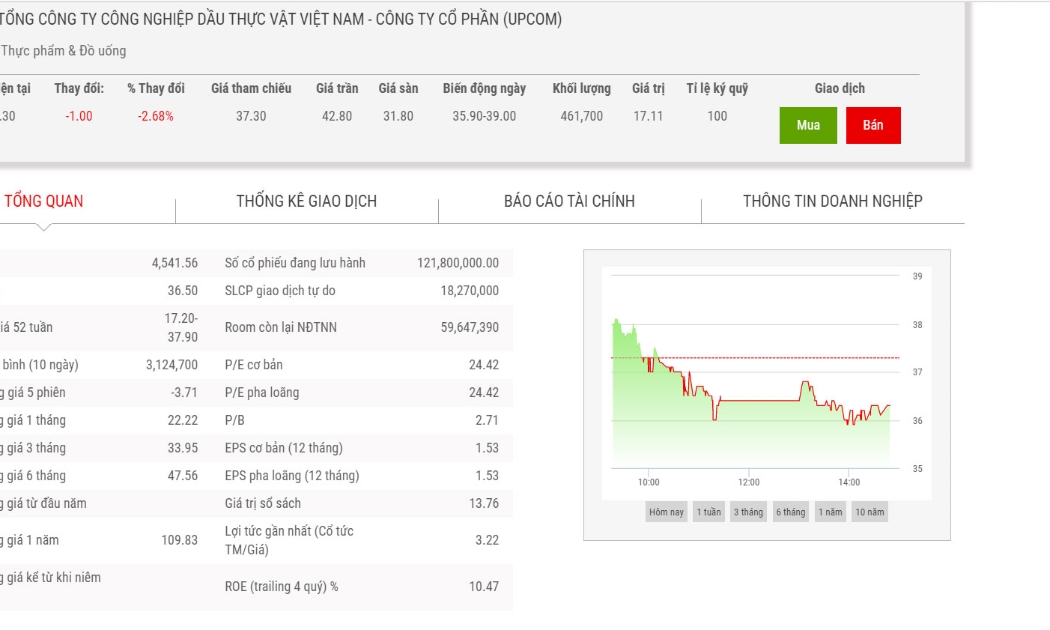Image resolution: width=1050 pixels, height=630 pixels.
Task: Select the 6 tháng chart range
Action: click(790, 512)
